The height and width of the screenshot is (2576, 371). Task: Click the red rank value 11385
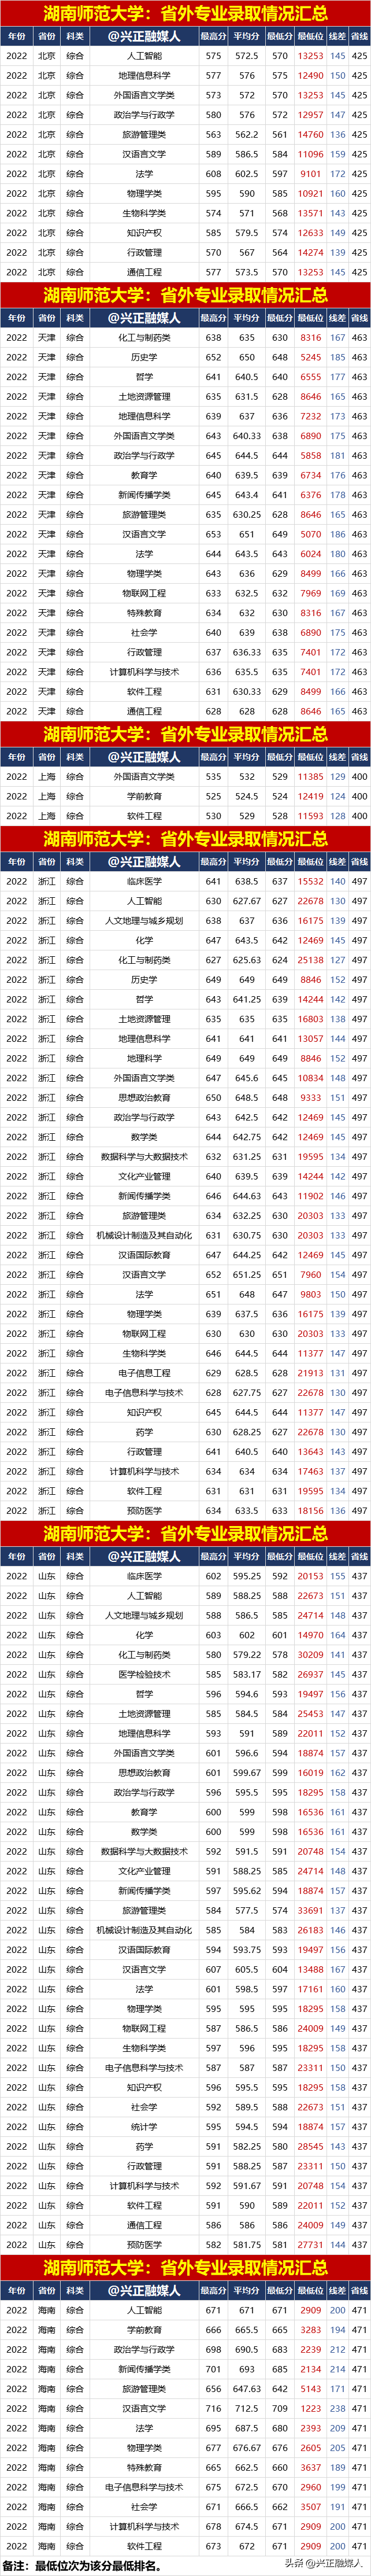[x=310, y=776]
